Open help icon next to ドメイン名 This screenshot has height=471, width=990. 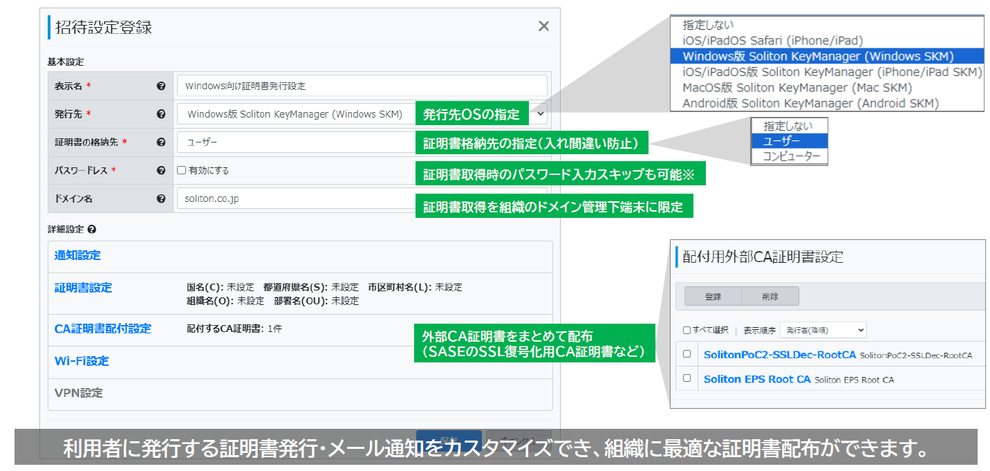click(161, 198)
